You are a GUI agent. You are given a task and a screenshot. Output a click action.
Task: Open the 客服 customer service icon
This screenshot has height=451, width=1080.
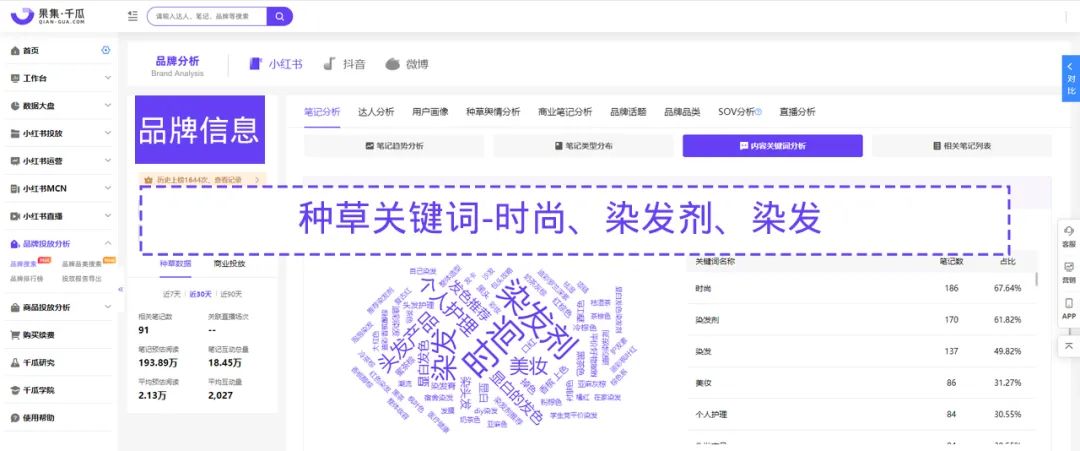[1069, 236]
